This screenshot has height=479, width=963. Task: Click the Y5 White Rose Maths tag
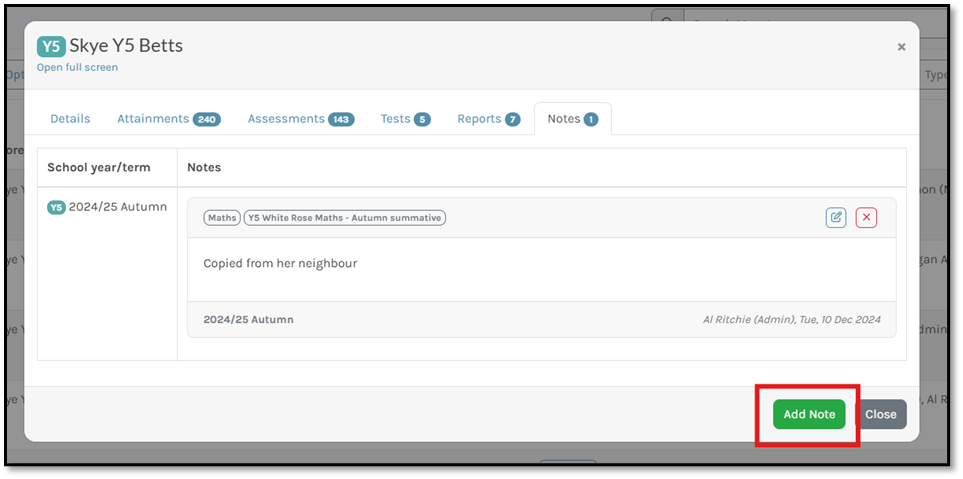point(345,217)
